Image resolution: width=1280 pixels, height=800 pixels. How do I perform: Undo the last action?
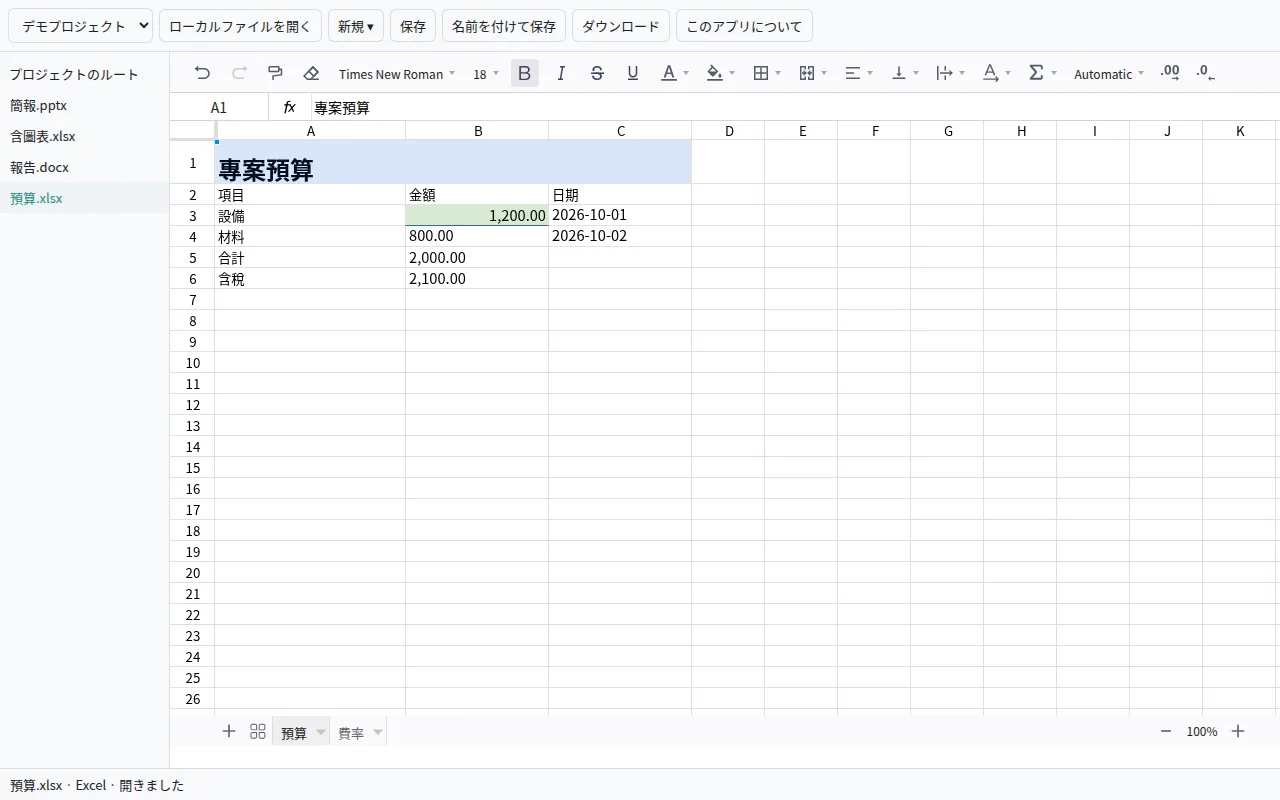click(x=203, y=73)
